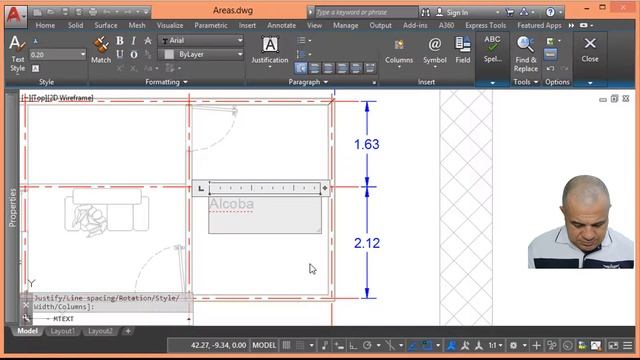Click the ByLayer color swatch
This screenshot has height=360, width=640.
click(169, 54)
